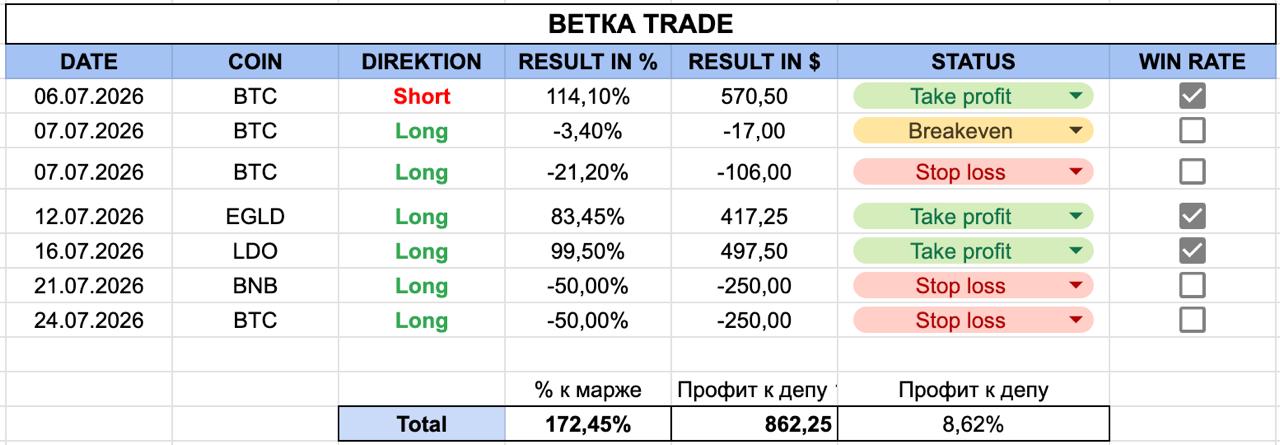Toggle win rate checkbox for EGLD trade

[x=1192, y=216]
